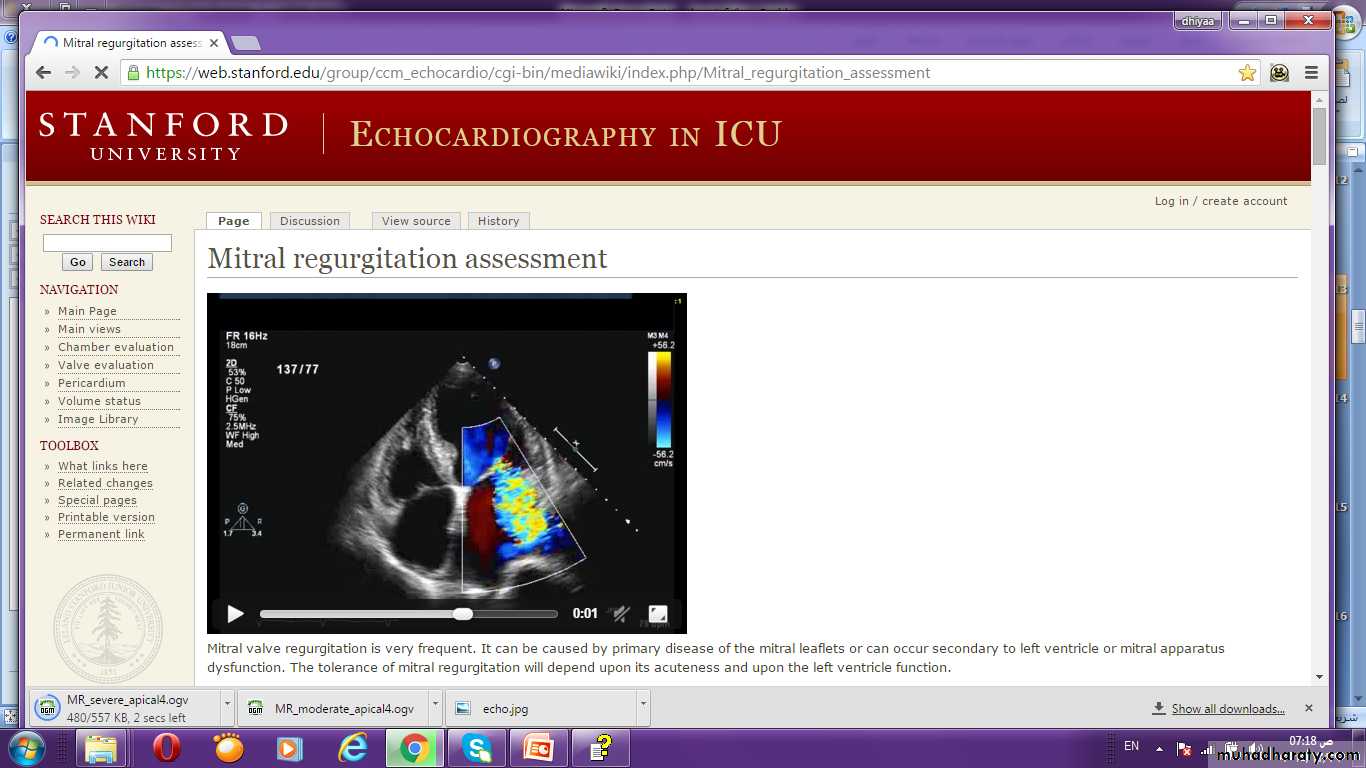Click the MR_severe_apical4.ogv download item
This screenshot has height=768, width=1366.
[x=125, y=708]
